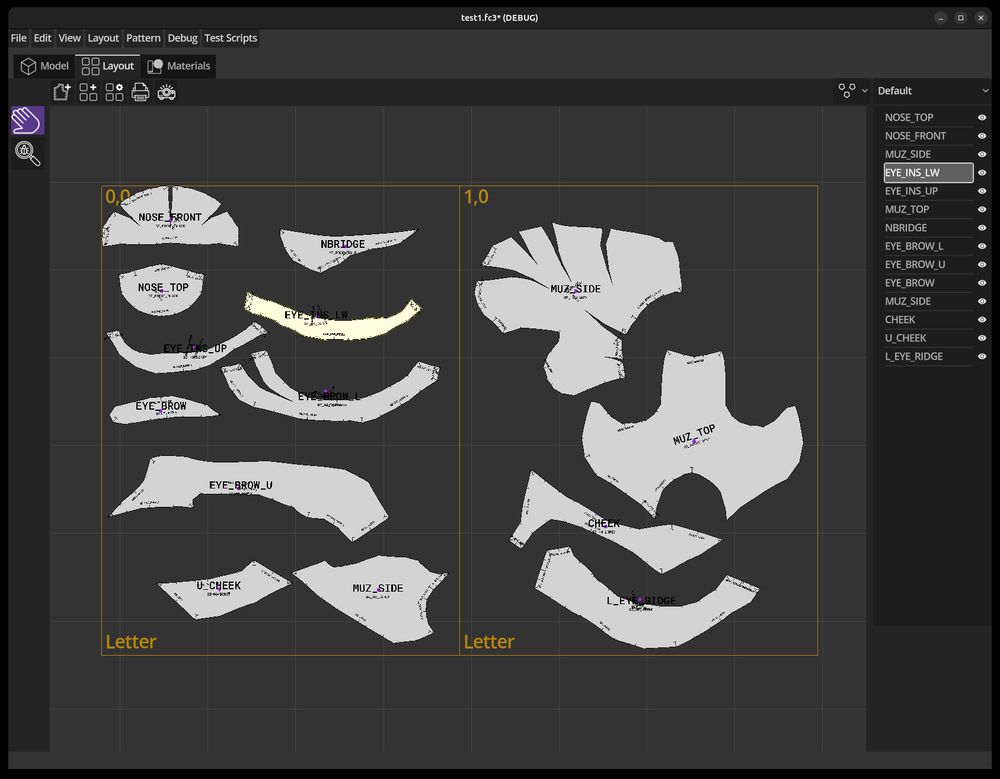Screen dimensions: 1000x779
Task: Click the Materials tab swatch icon
Action: [155, 66]
